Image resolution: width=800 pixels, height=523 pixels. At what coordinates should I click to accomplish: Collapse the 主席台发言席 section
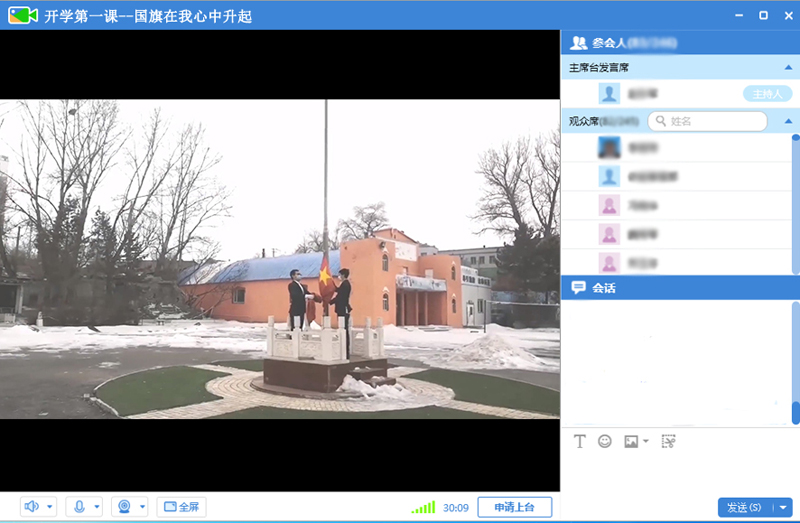point(788,68)
